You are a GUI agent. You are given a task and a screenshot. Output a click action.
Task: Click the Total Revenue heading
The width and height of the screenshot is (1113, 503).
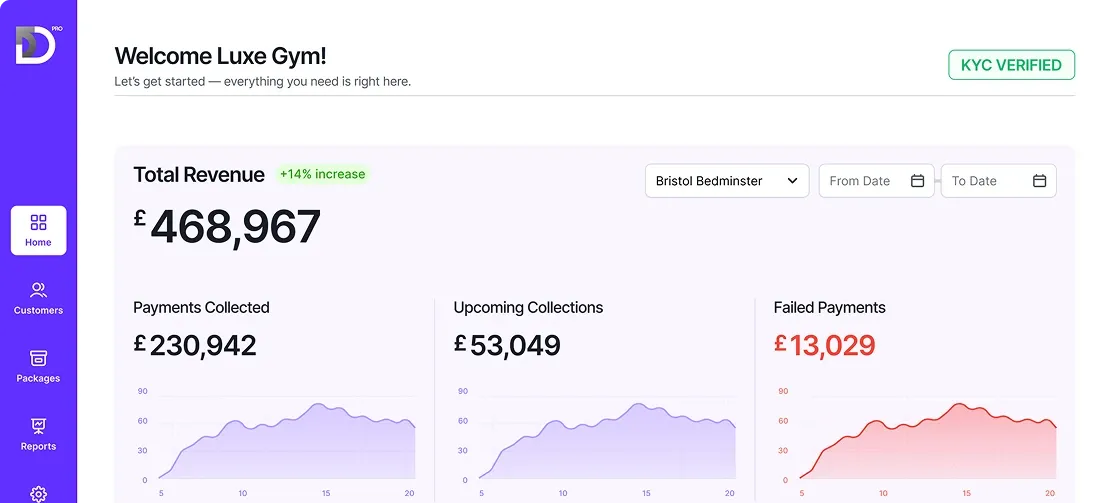click(199, 175)
